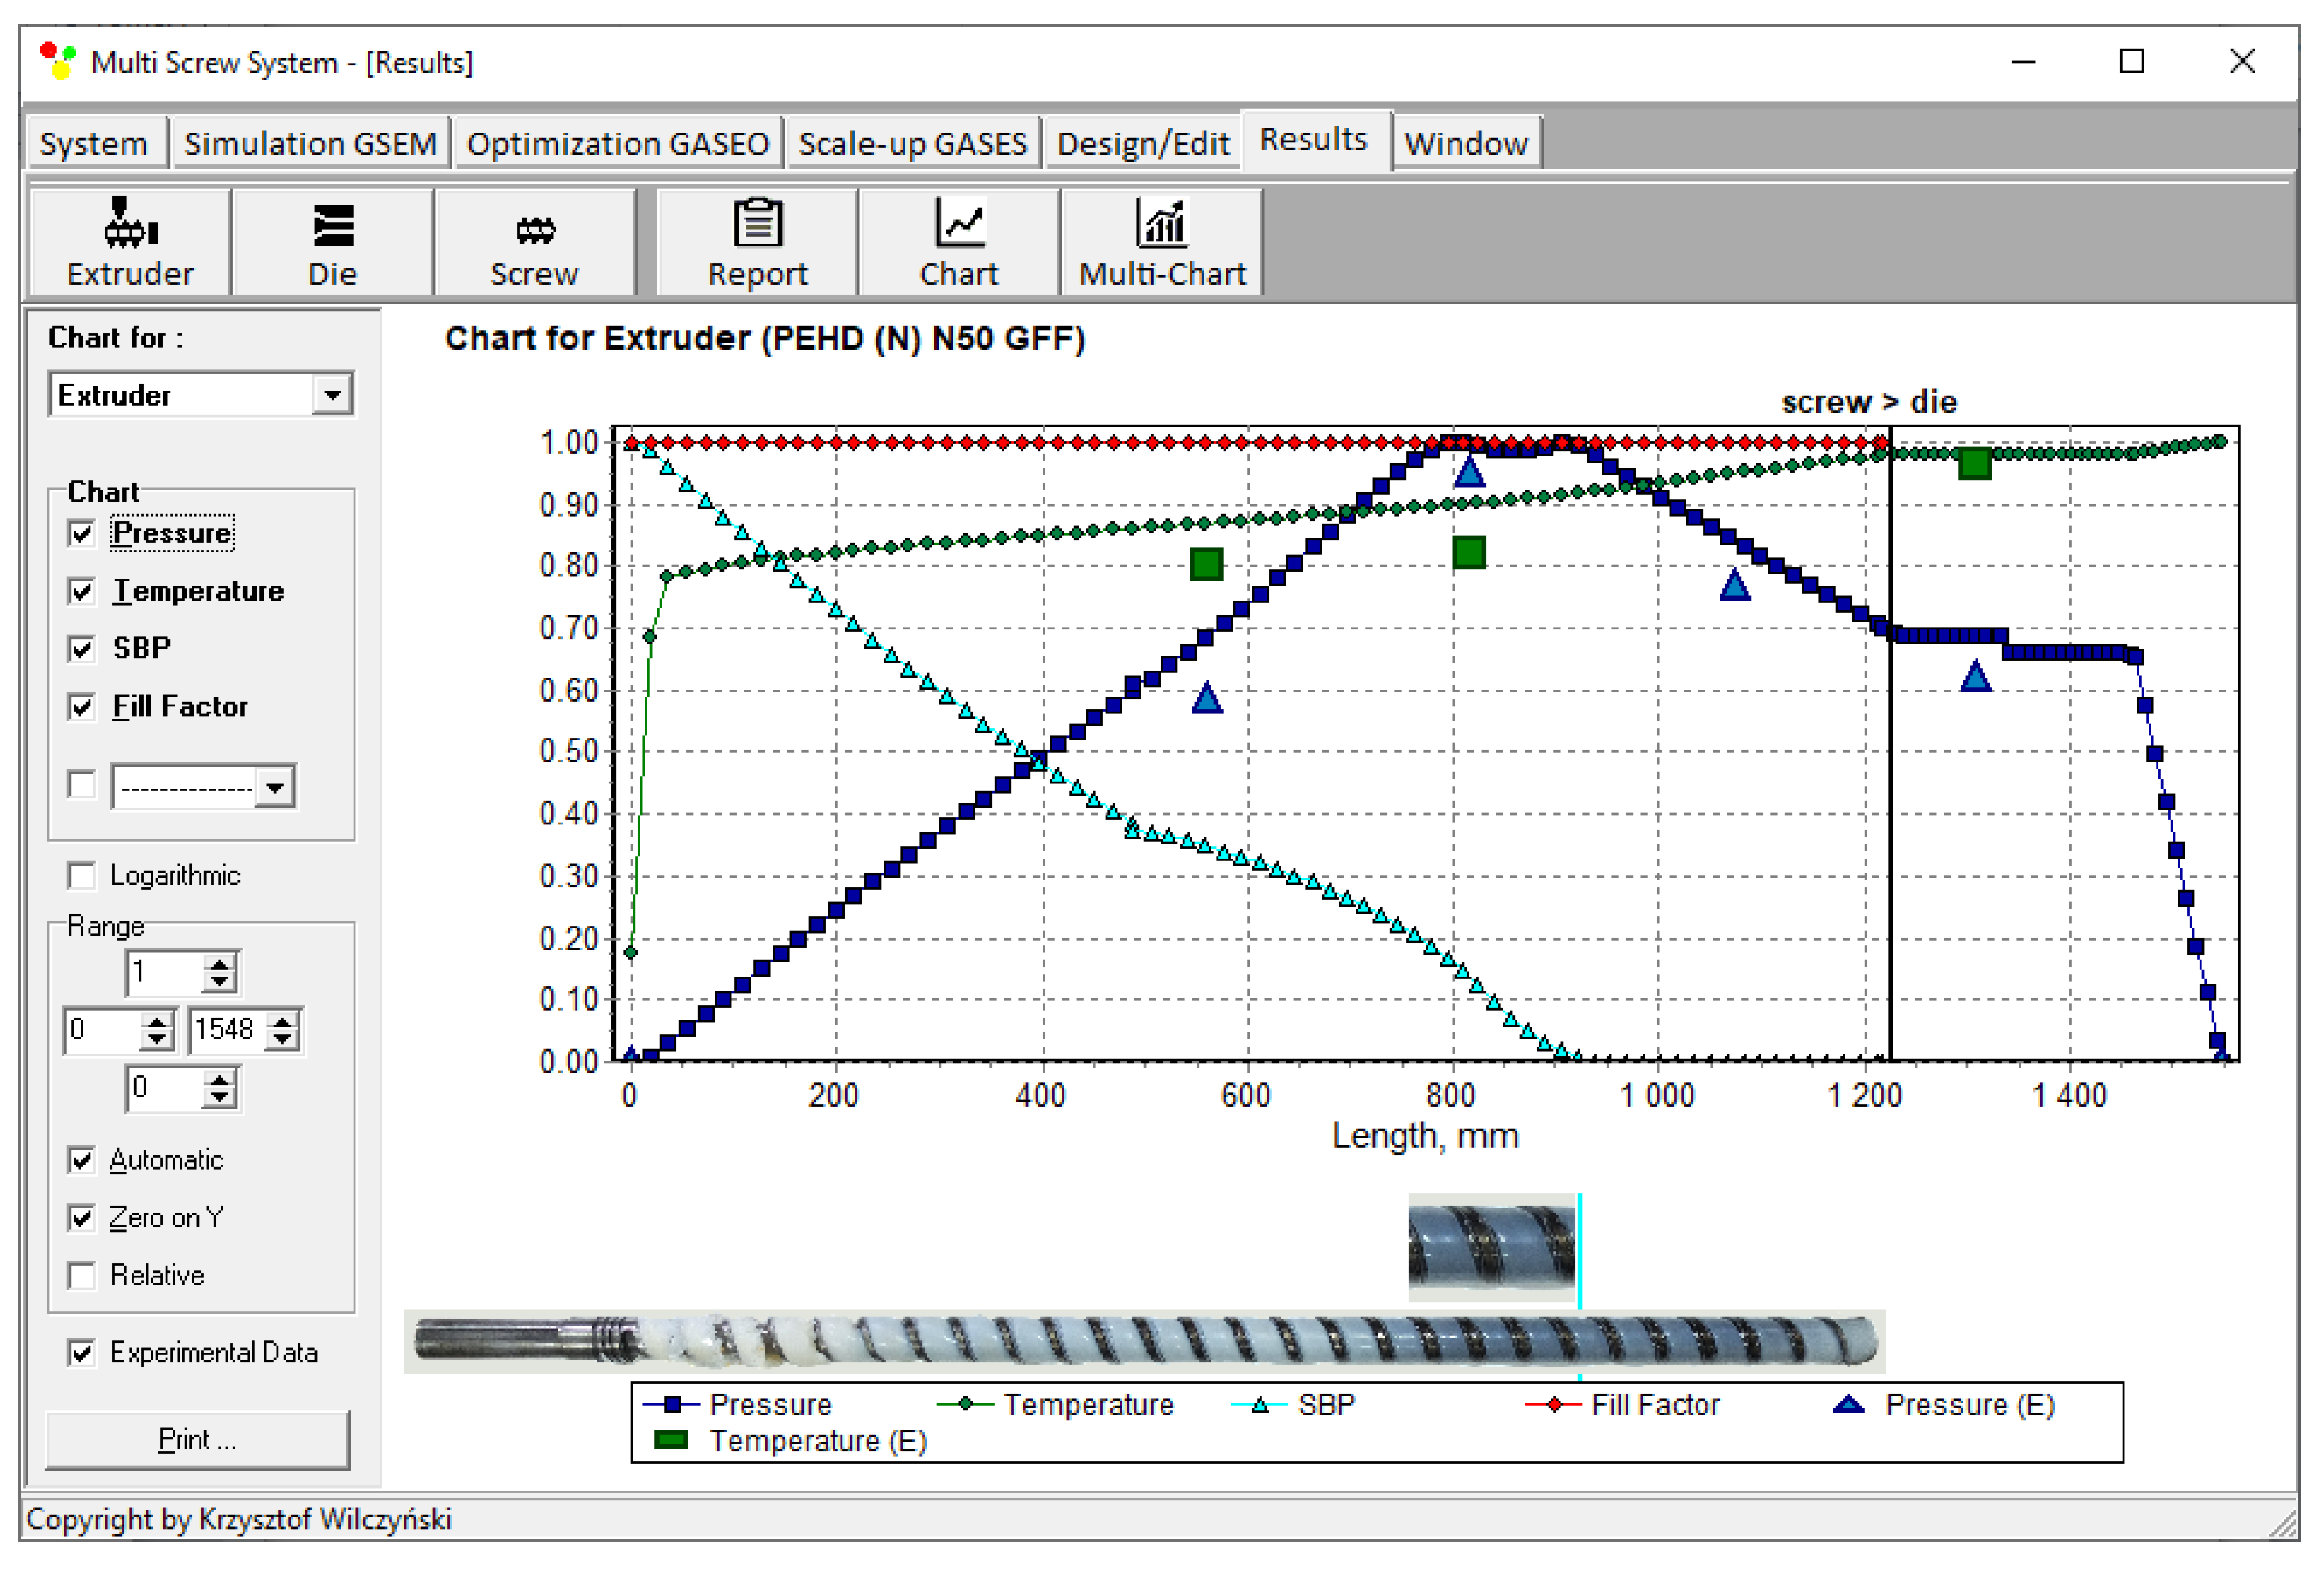Click the zoomed screw section thumbnail
Image resolution: width=2324 pixels, height=1572 pixels.
pos(1491,1247)
